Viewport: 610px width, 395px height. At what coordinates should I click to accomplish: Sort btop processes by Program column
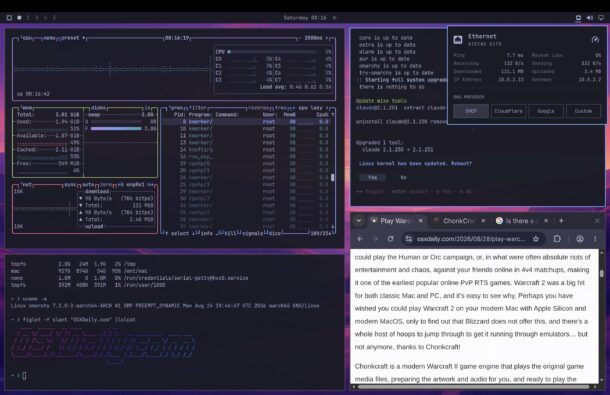[x=199, y=115]
